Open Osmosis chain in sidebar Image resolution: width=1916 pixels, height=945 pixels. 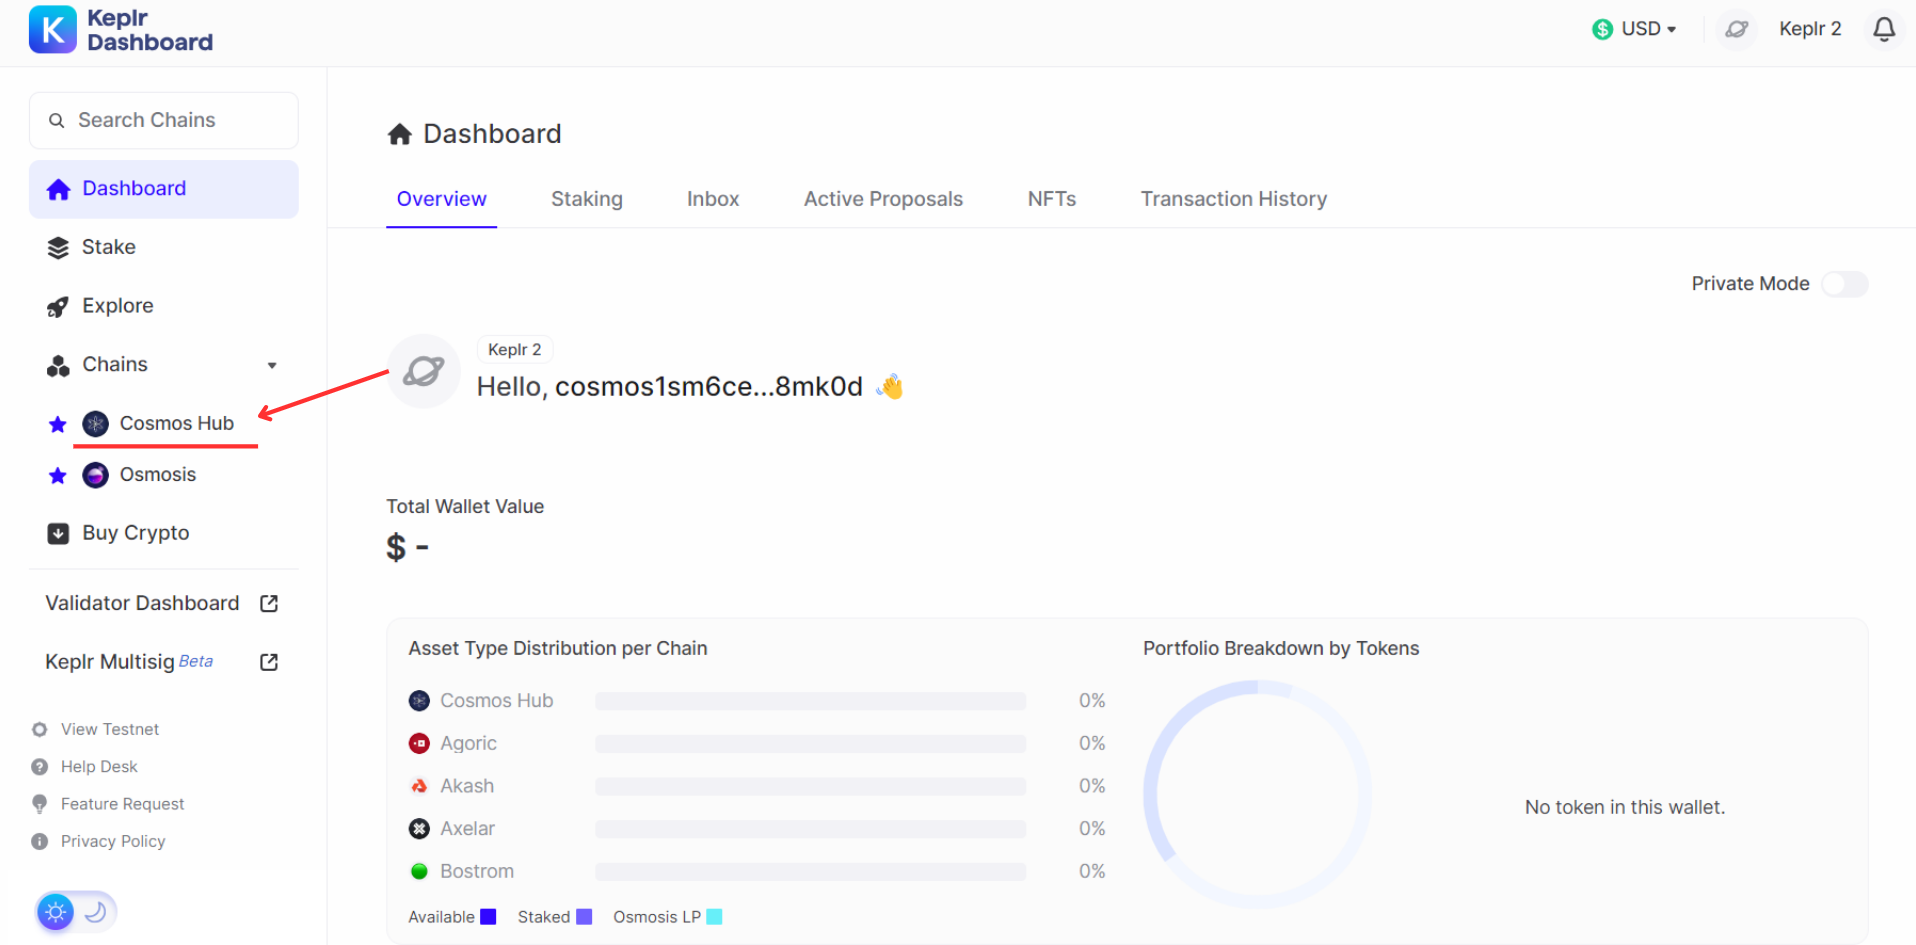point(158,474)
